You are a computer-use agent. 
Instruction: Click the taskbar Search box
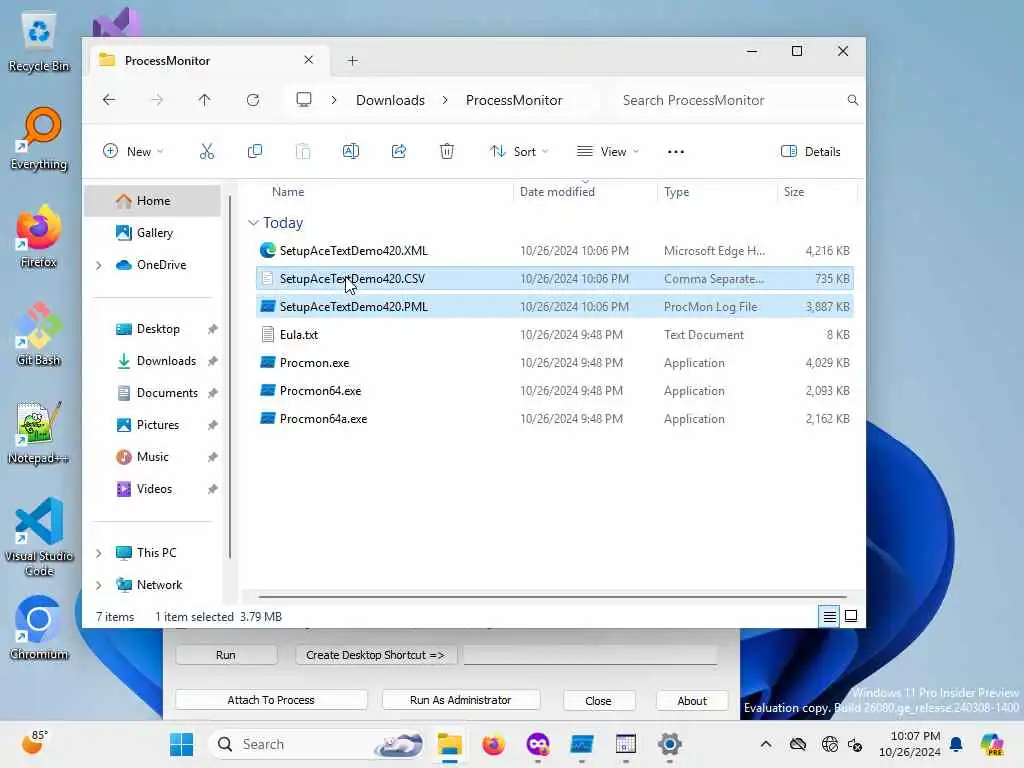click(x=317, y=744)
